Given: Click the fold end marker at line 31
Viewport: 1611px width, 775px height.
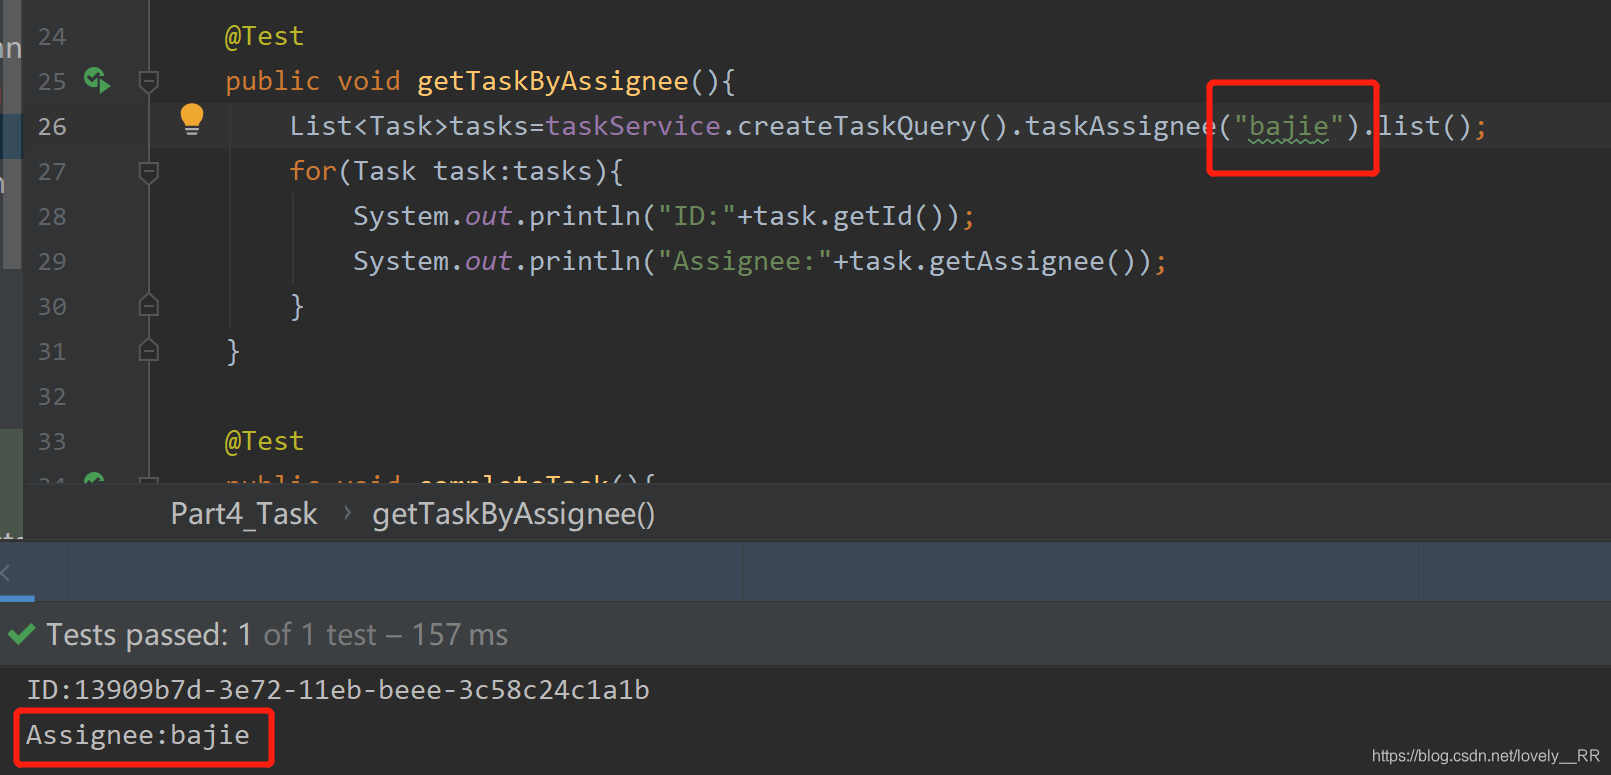Looking at the screenshot, I should click(x=149, y=350).
